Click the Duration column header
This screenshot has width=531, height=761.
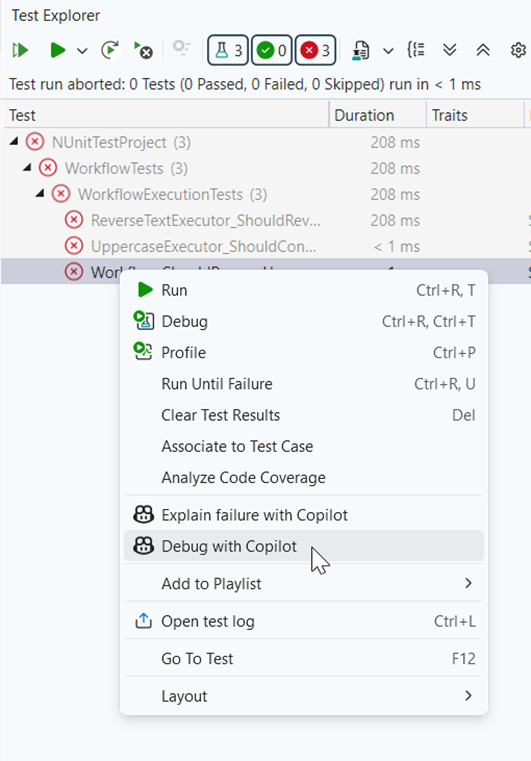[x=378, y=115]
